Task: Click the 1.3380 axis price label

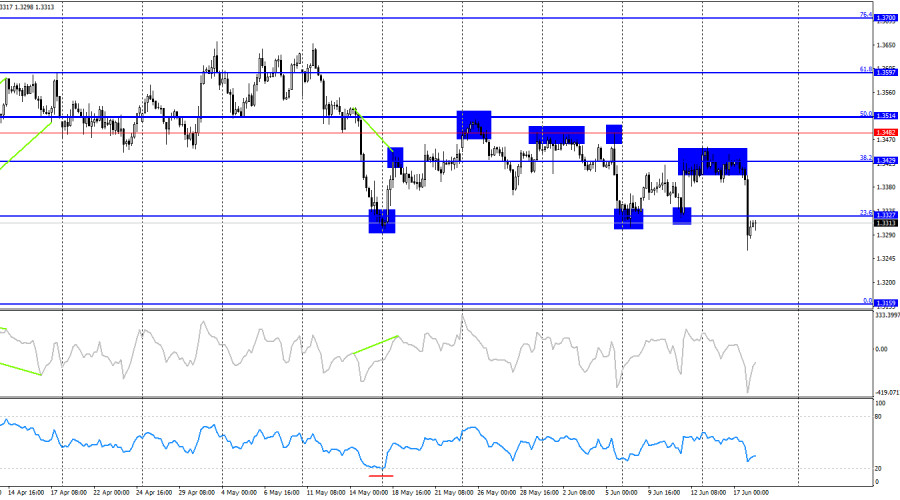Action: click(886, 187)
